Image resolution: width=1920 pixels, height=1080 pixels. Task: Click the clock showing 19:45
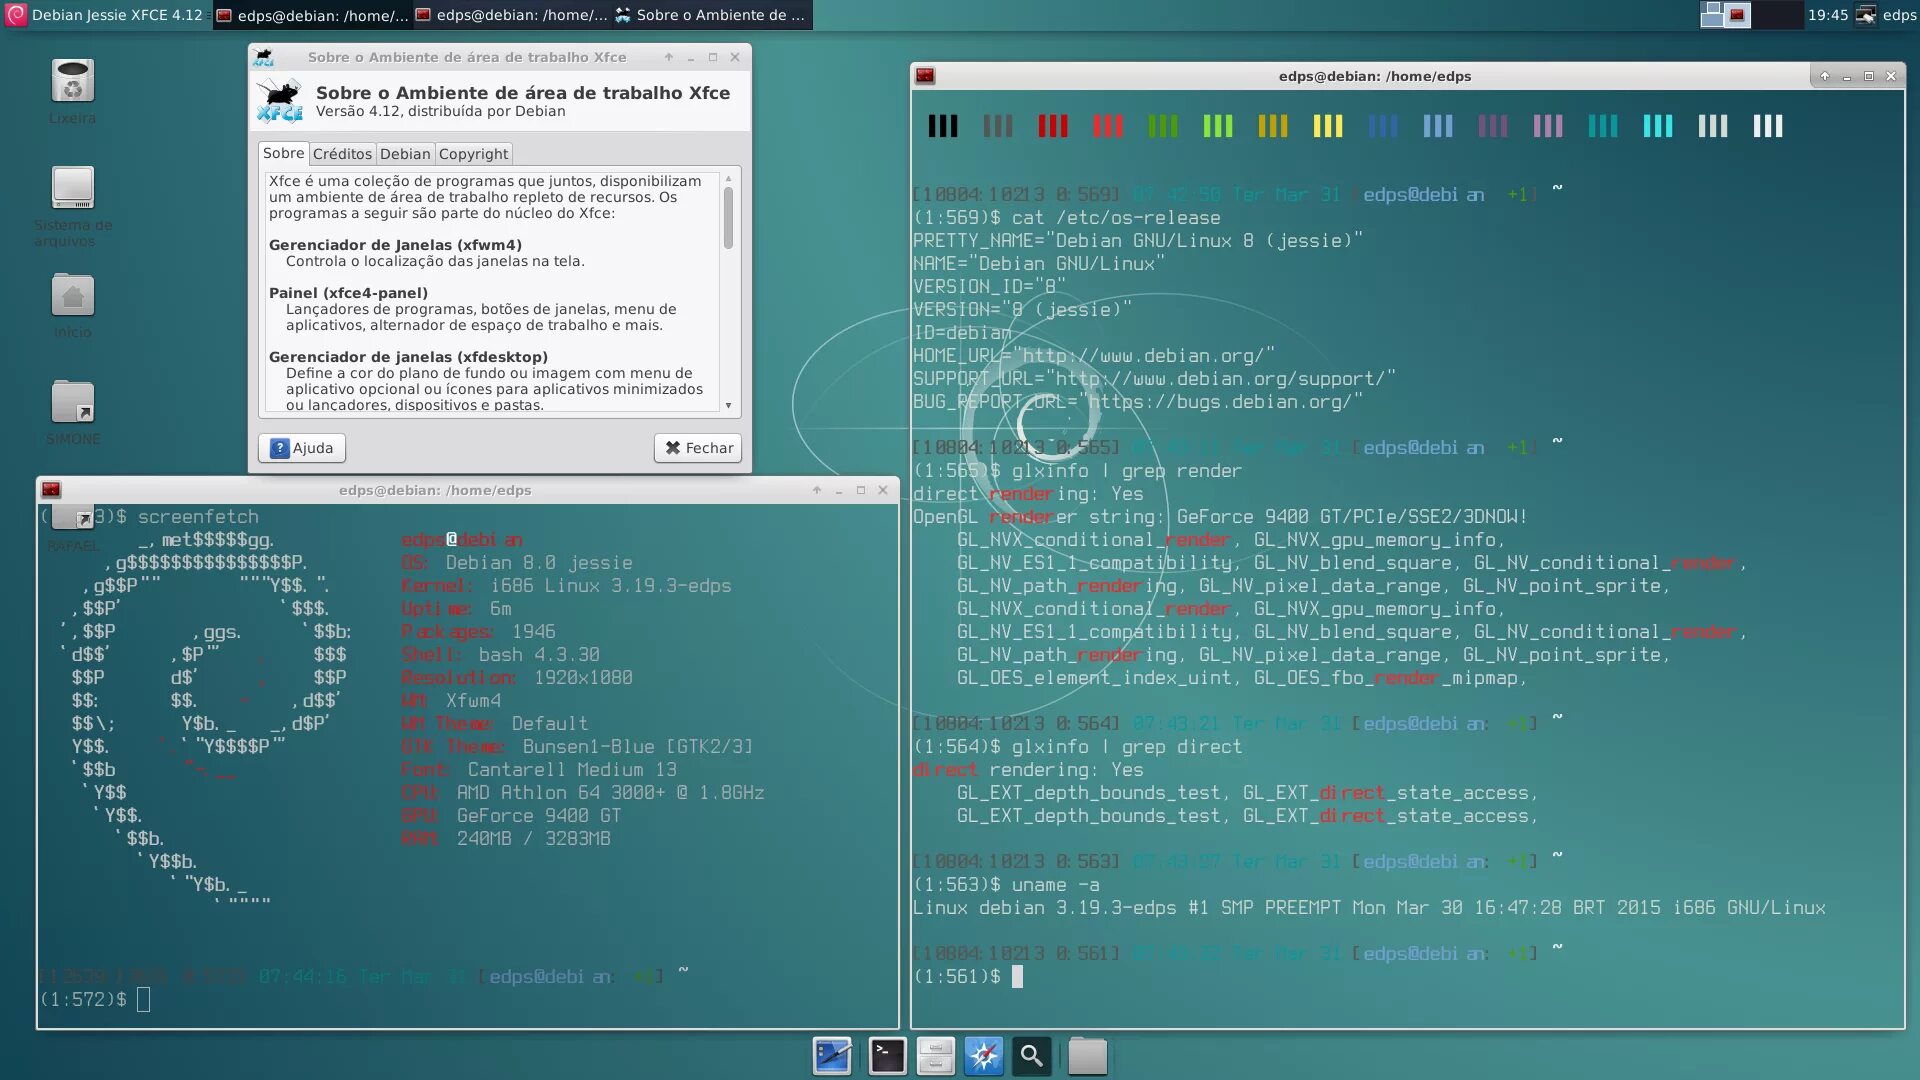1828,15
